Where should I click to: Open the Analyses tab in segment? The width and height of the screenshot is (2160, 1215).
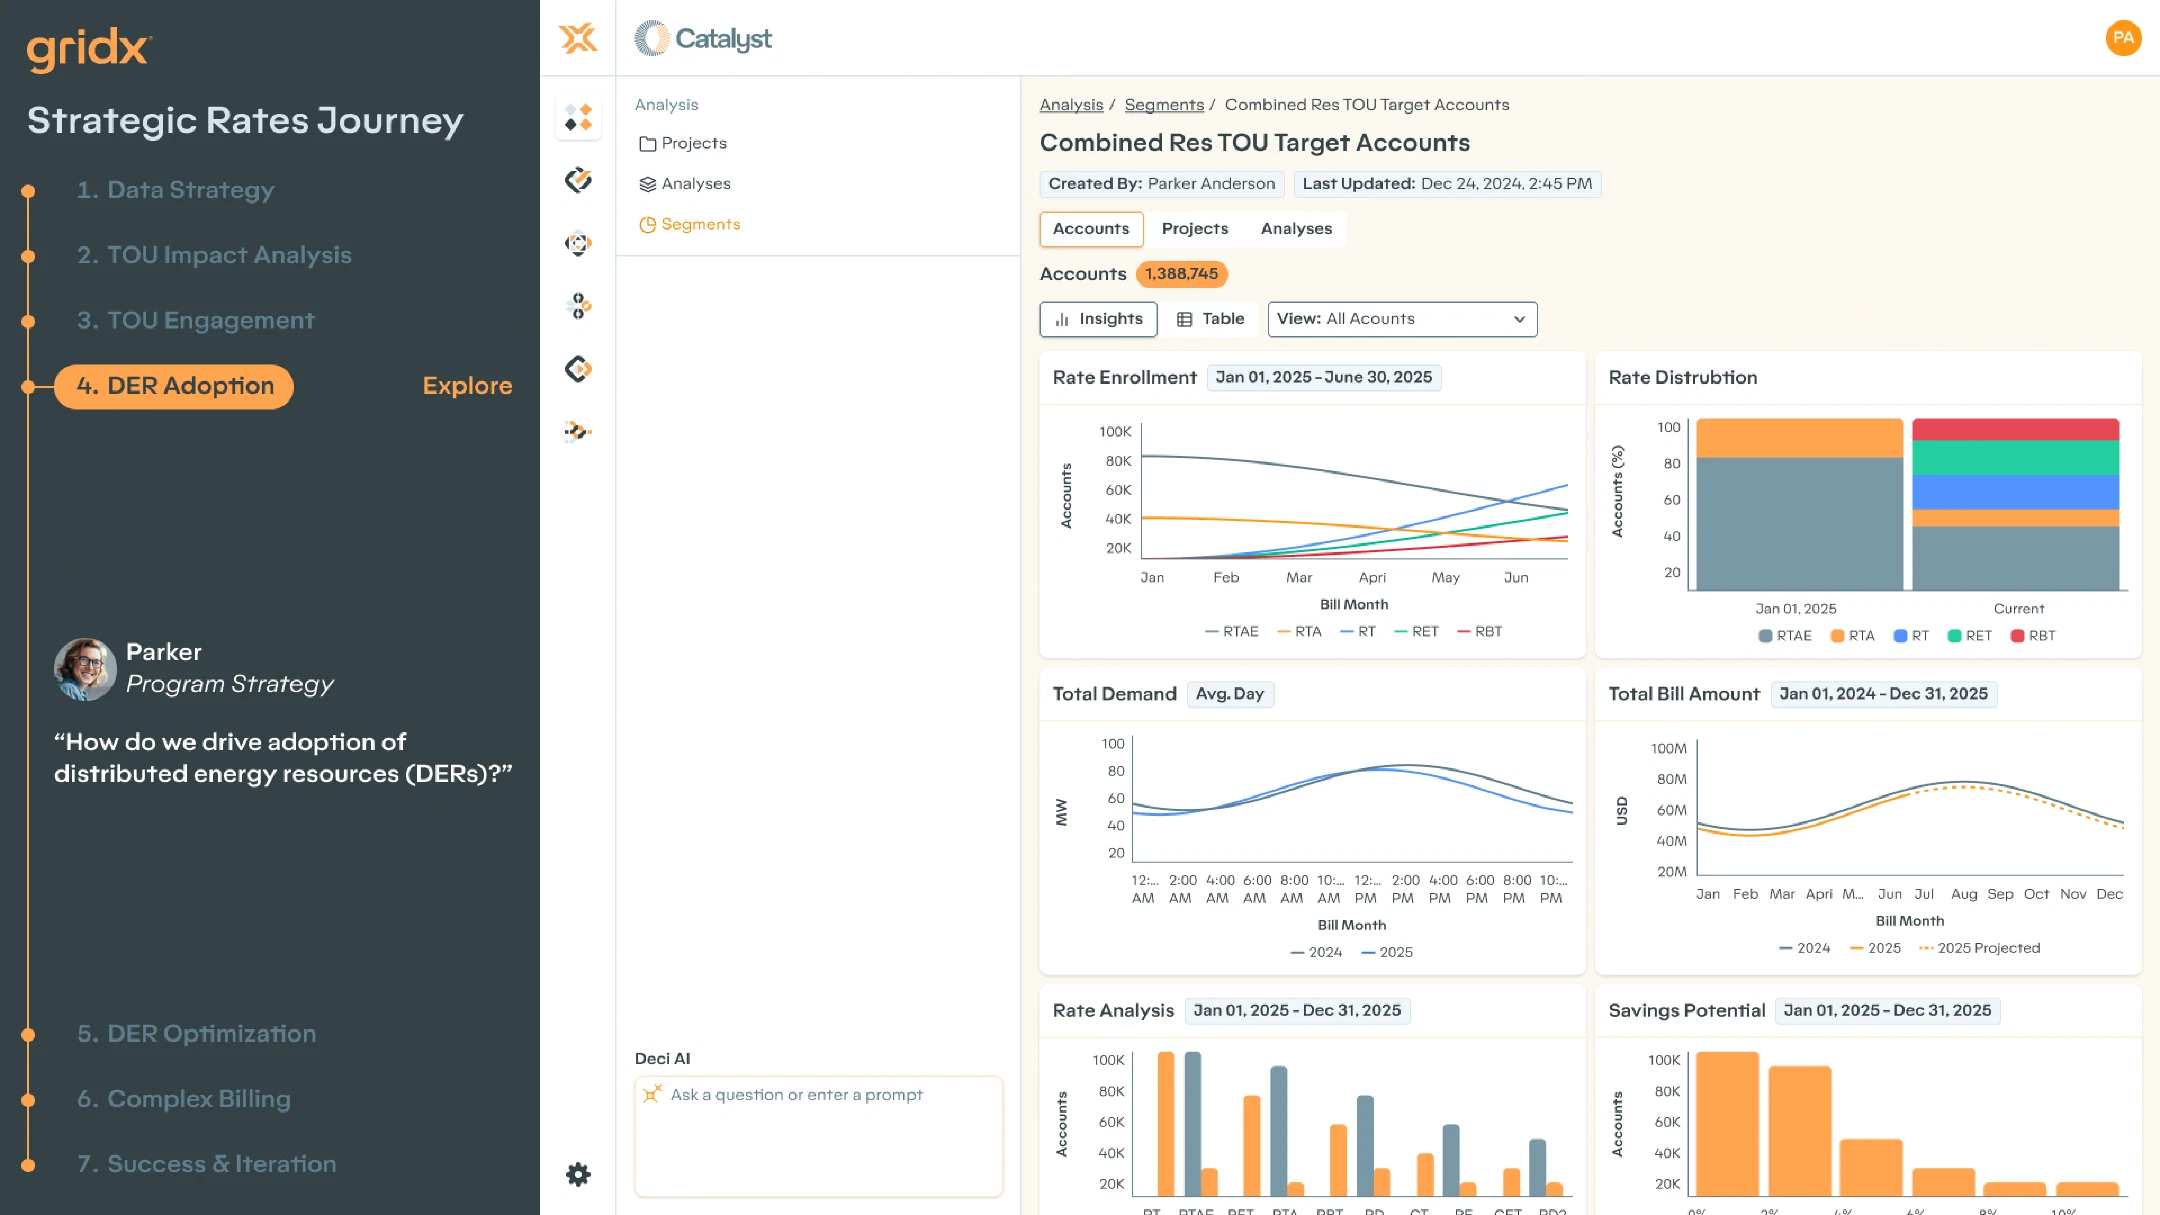pos(1296,229)
